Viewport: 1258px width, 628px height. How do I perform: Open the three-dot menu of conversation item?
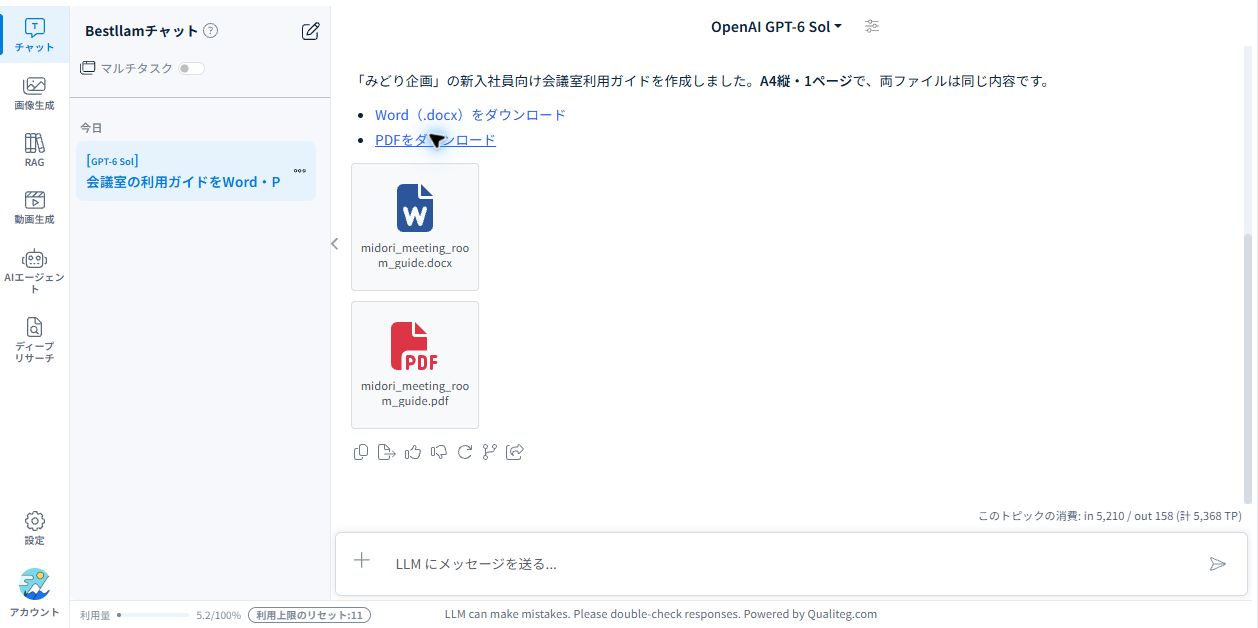[300, 170]
